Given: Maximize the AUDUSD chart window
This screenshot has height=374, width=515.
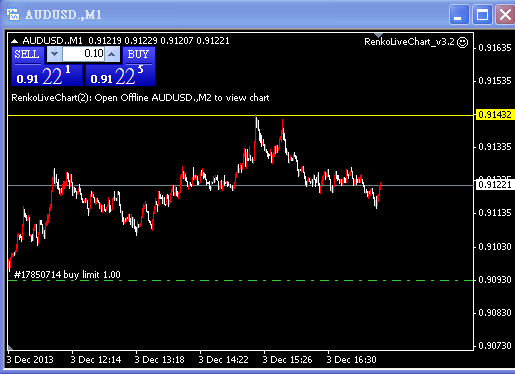Looking at the screenshot, I should (x=482, y=15).
